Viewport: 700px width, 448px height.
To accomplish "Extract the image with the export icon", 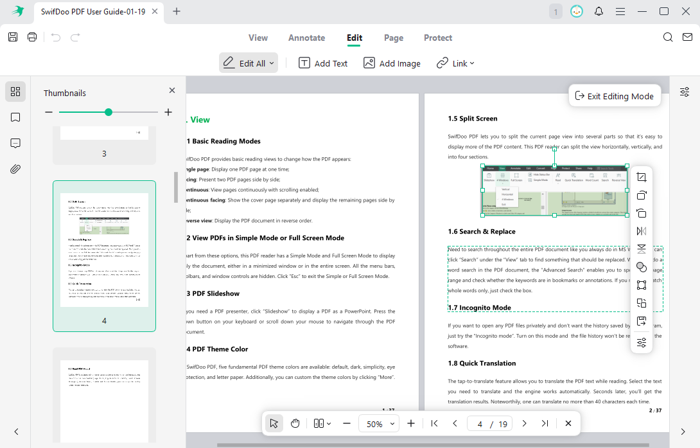I will 642,321.
